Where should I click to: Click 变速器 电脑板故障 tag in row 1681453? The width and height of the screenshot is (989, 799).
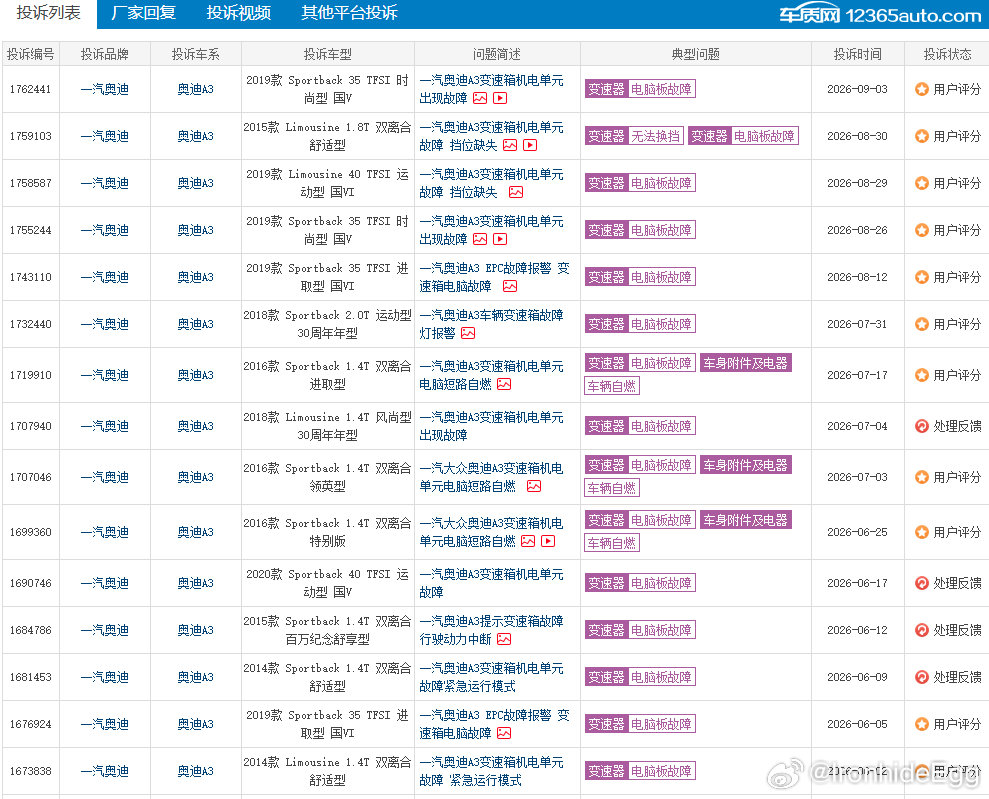tap(640, 677)
